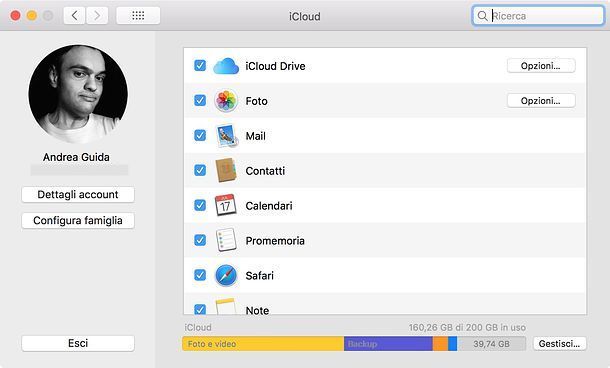Uncheck the Foto checkbox

[200, 100]
